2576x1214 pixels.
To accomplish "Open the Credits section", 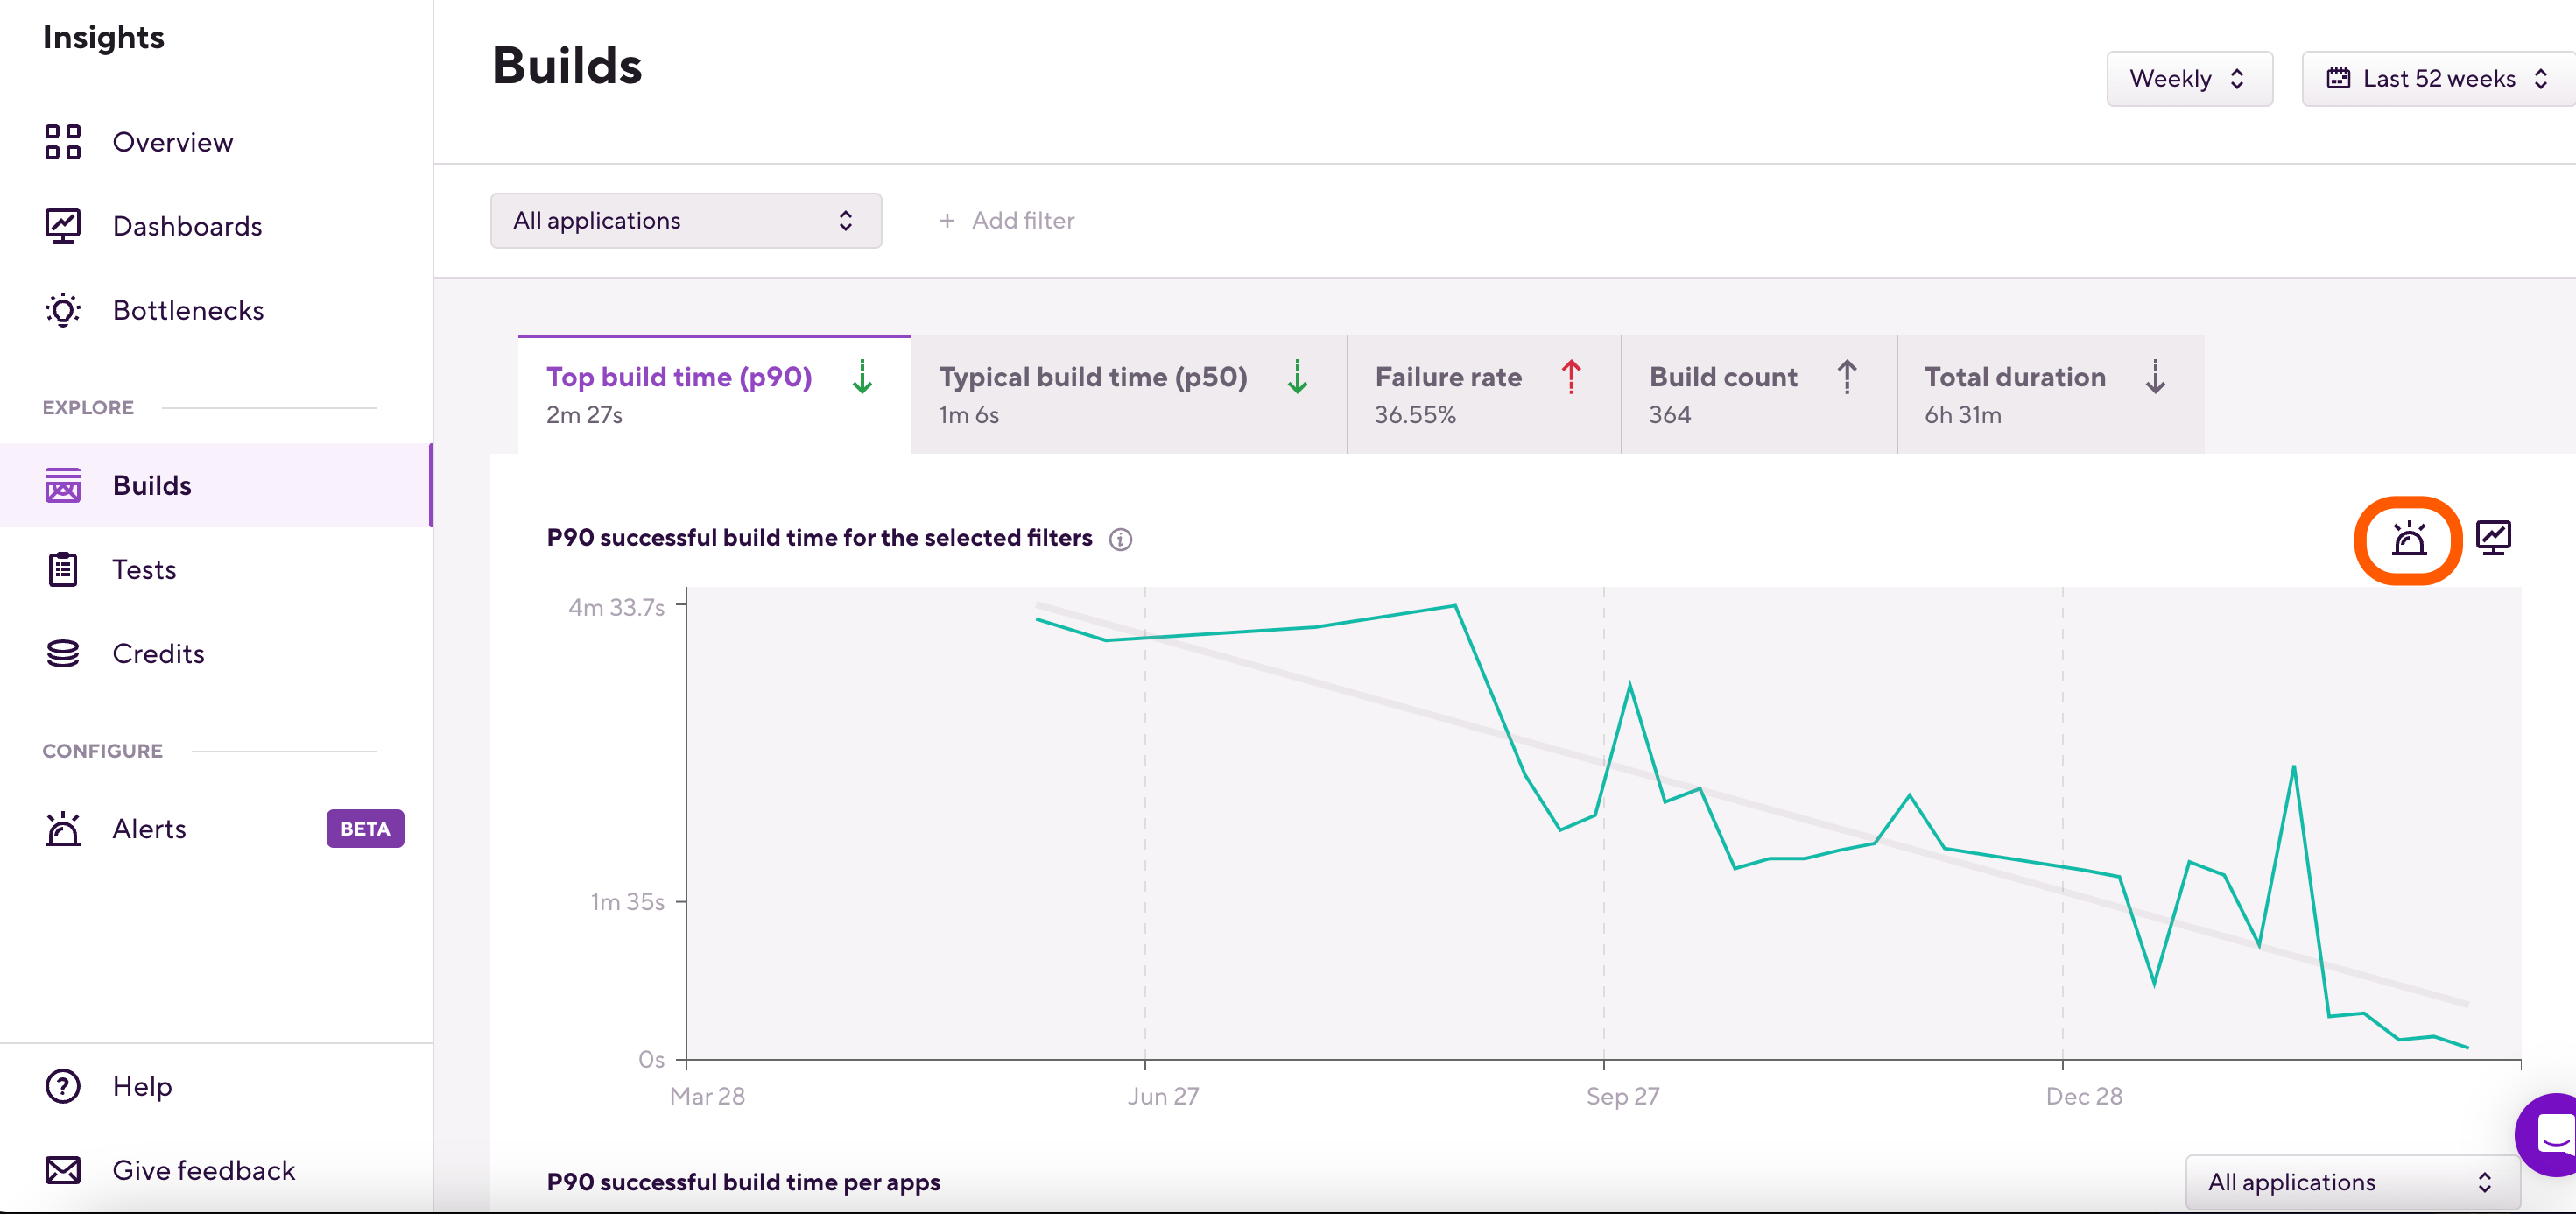I will point(158,653).
